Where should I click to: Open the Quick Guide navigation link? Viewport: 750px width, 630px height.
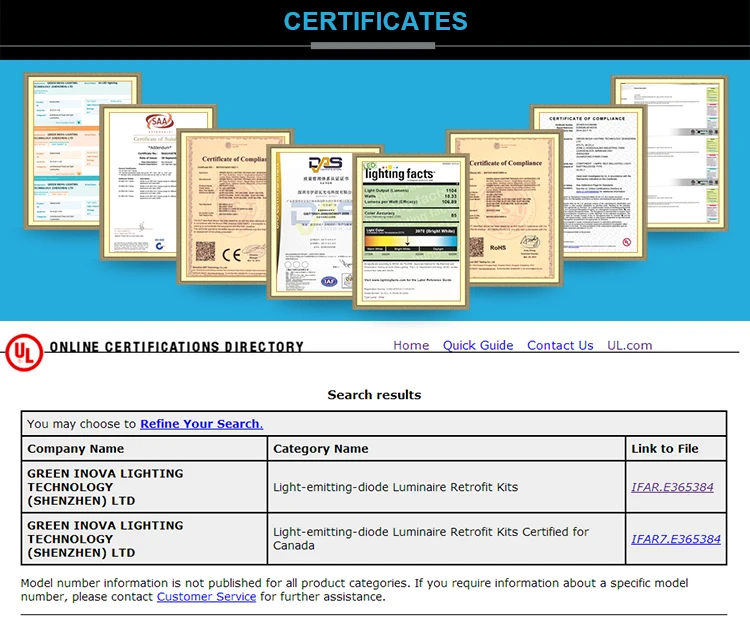tap(478, 345)
